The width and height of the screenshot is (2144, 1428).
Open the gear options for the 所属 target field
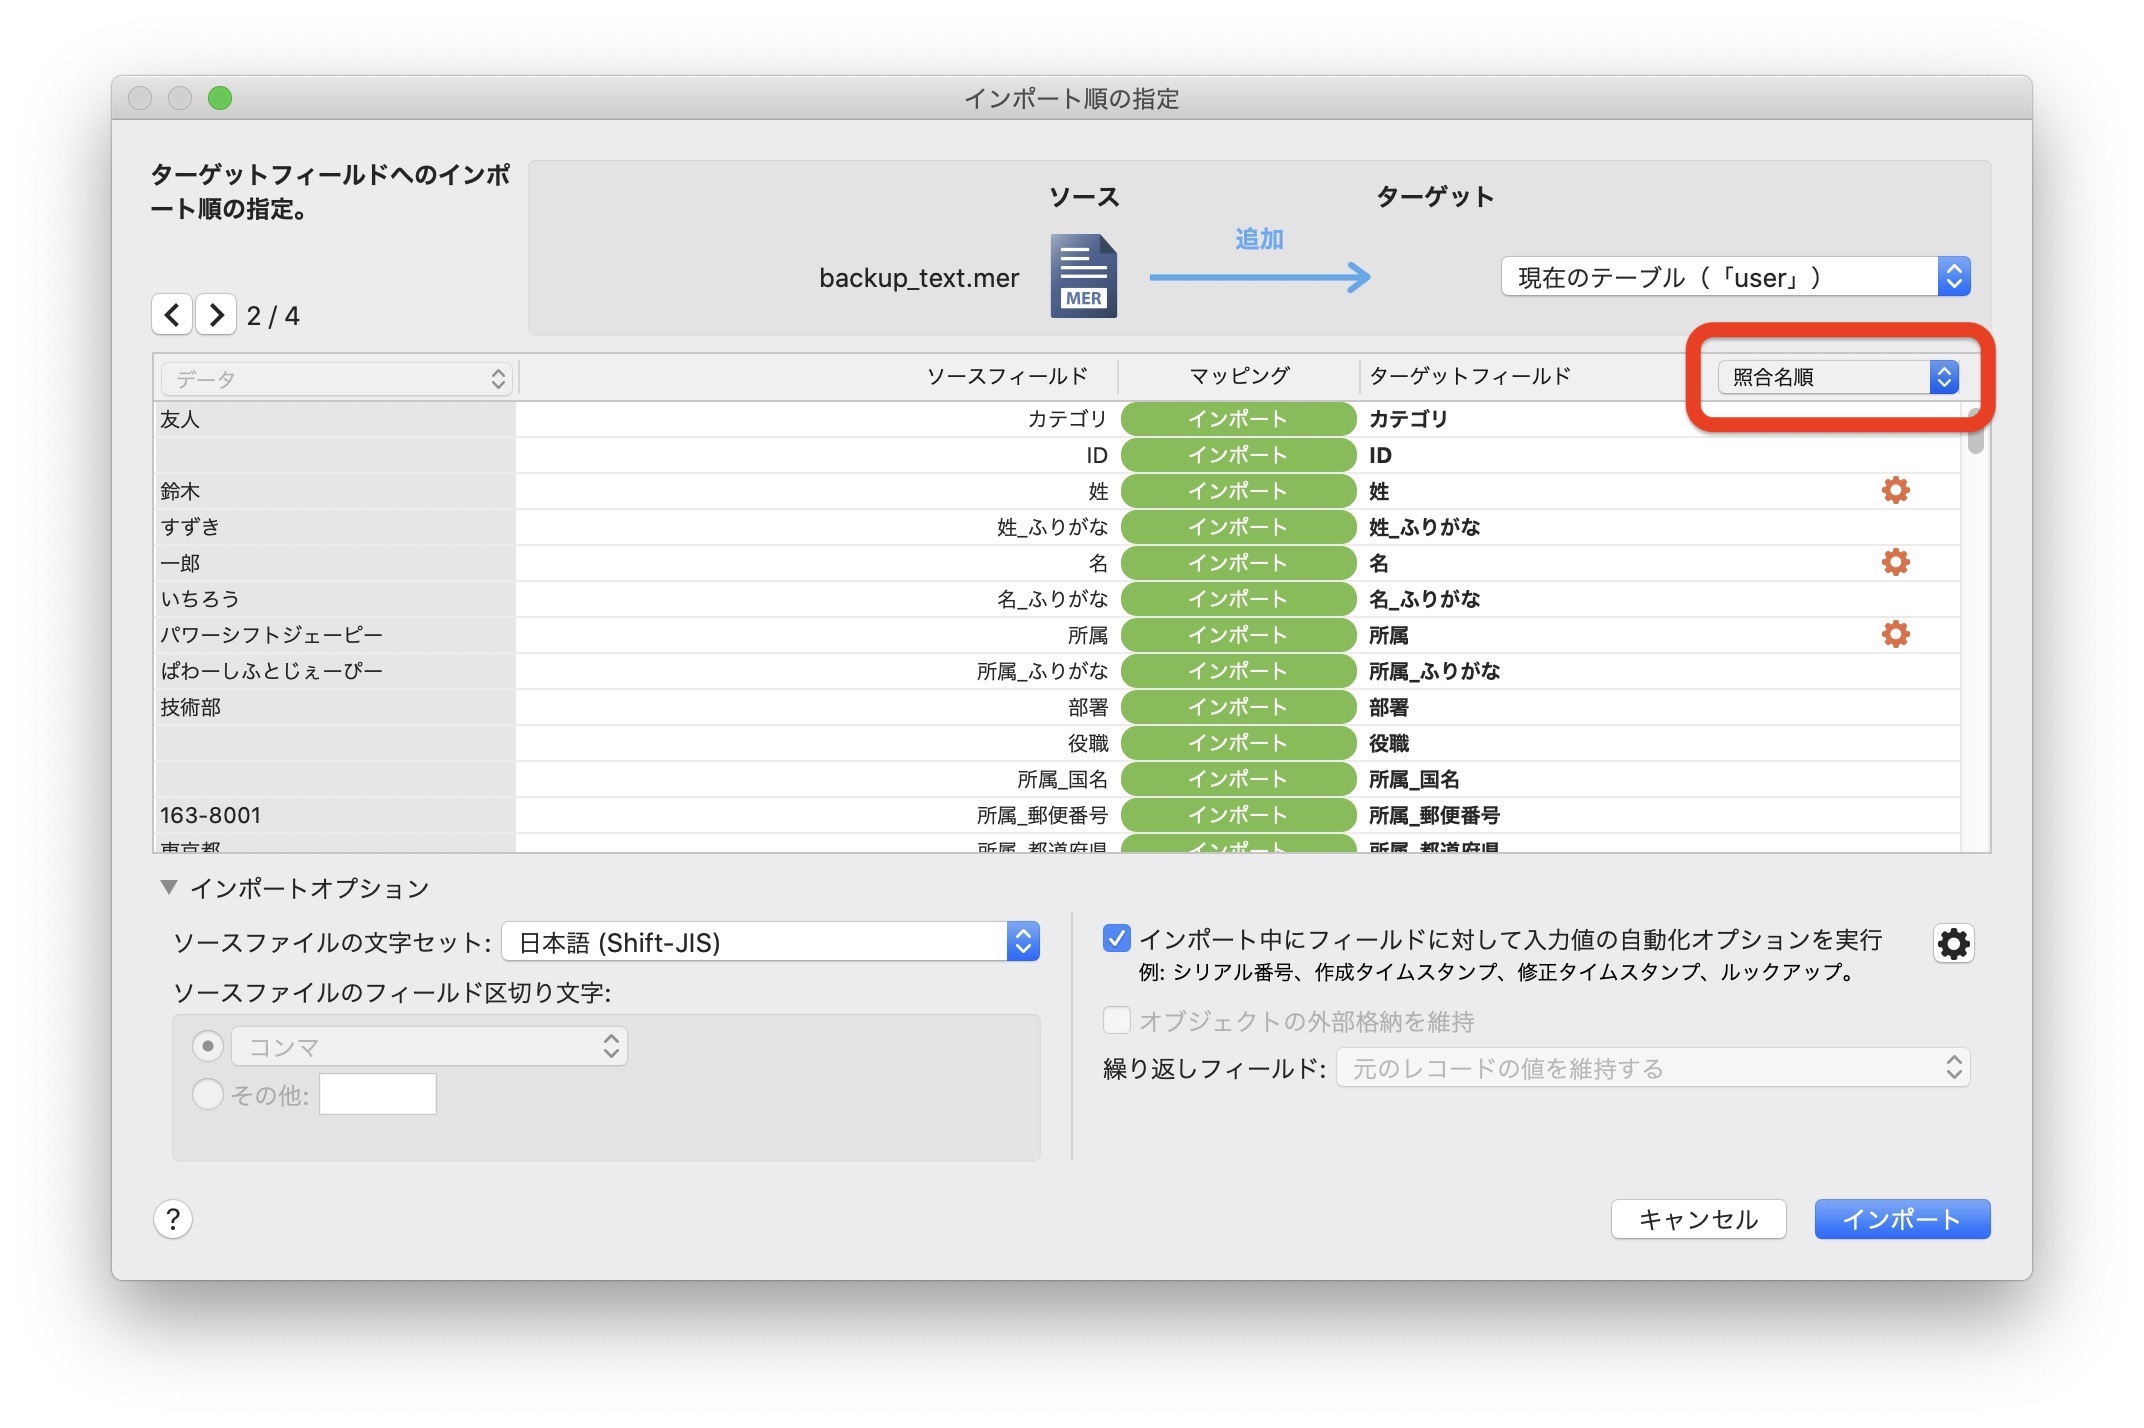[1895, 634]
